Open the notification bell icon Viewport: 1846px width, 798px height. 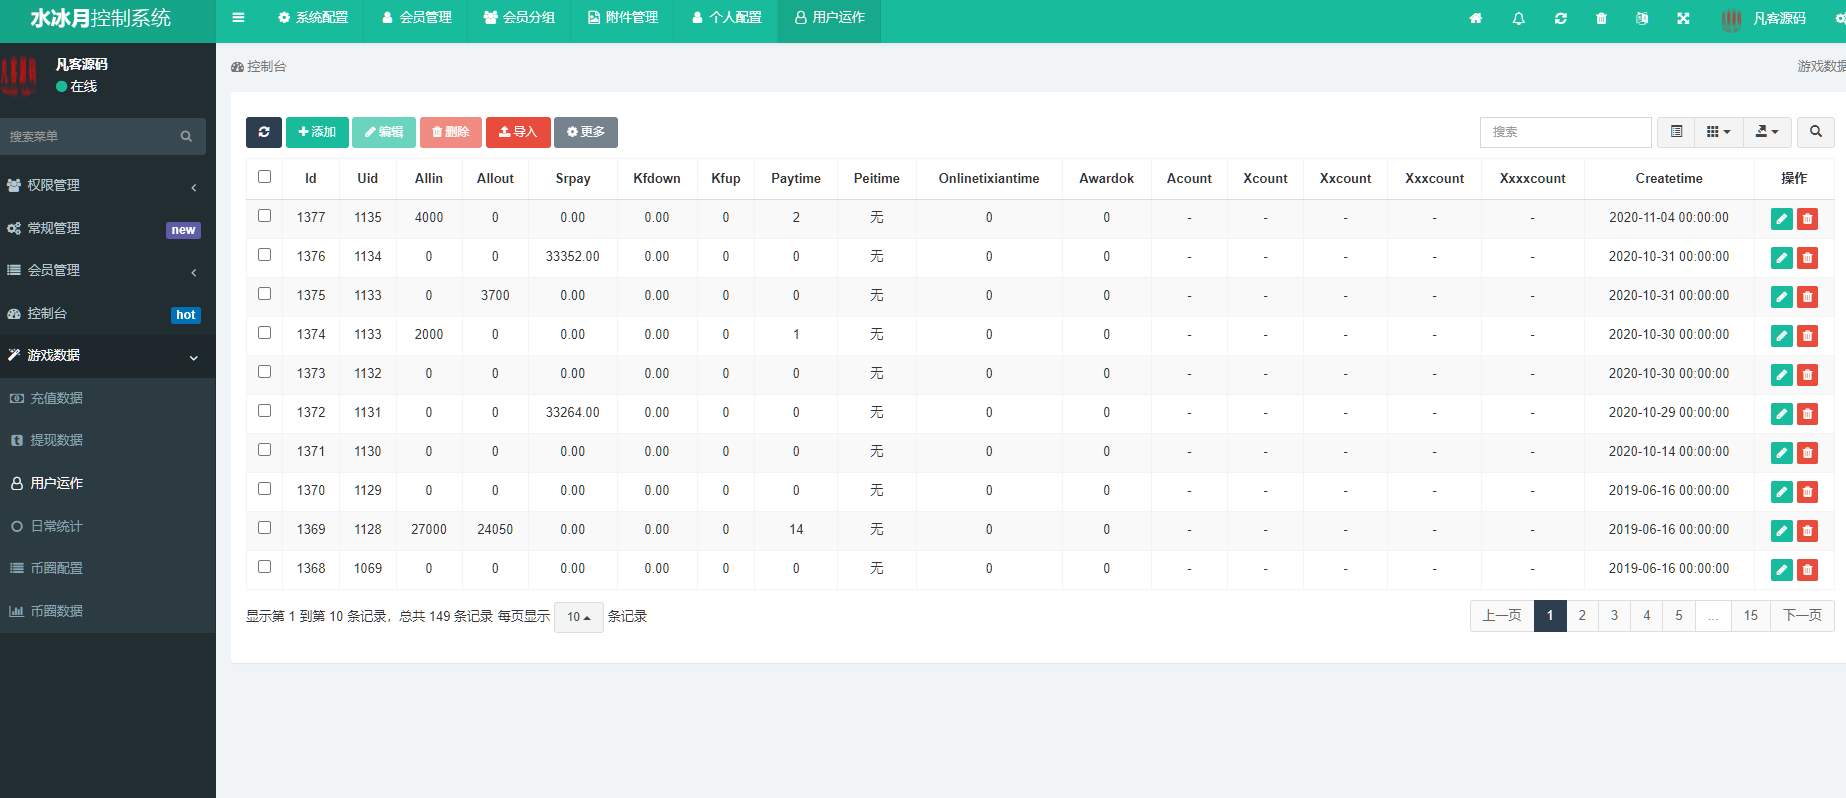(1518, 18)
